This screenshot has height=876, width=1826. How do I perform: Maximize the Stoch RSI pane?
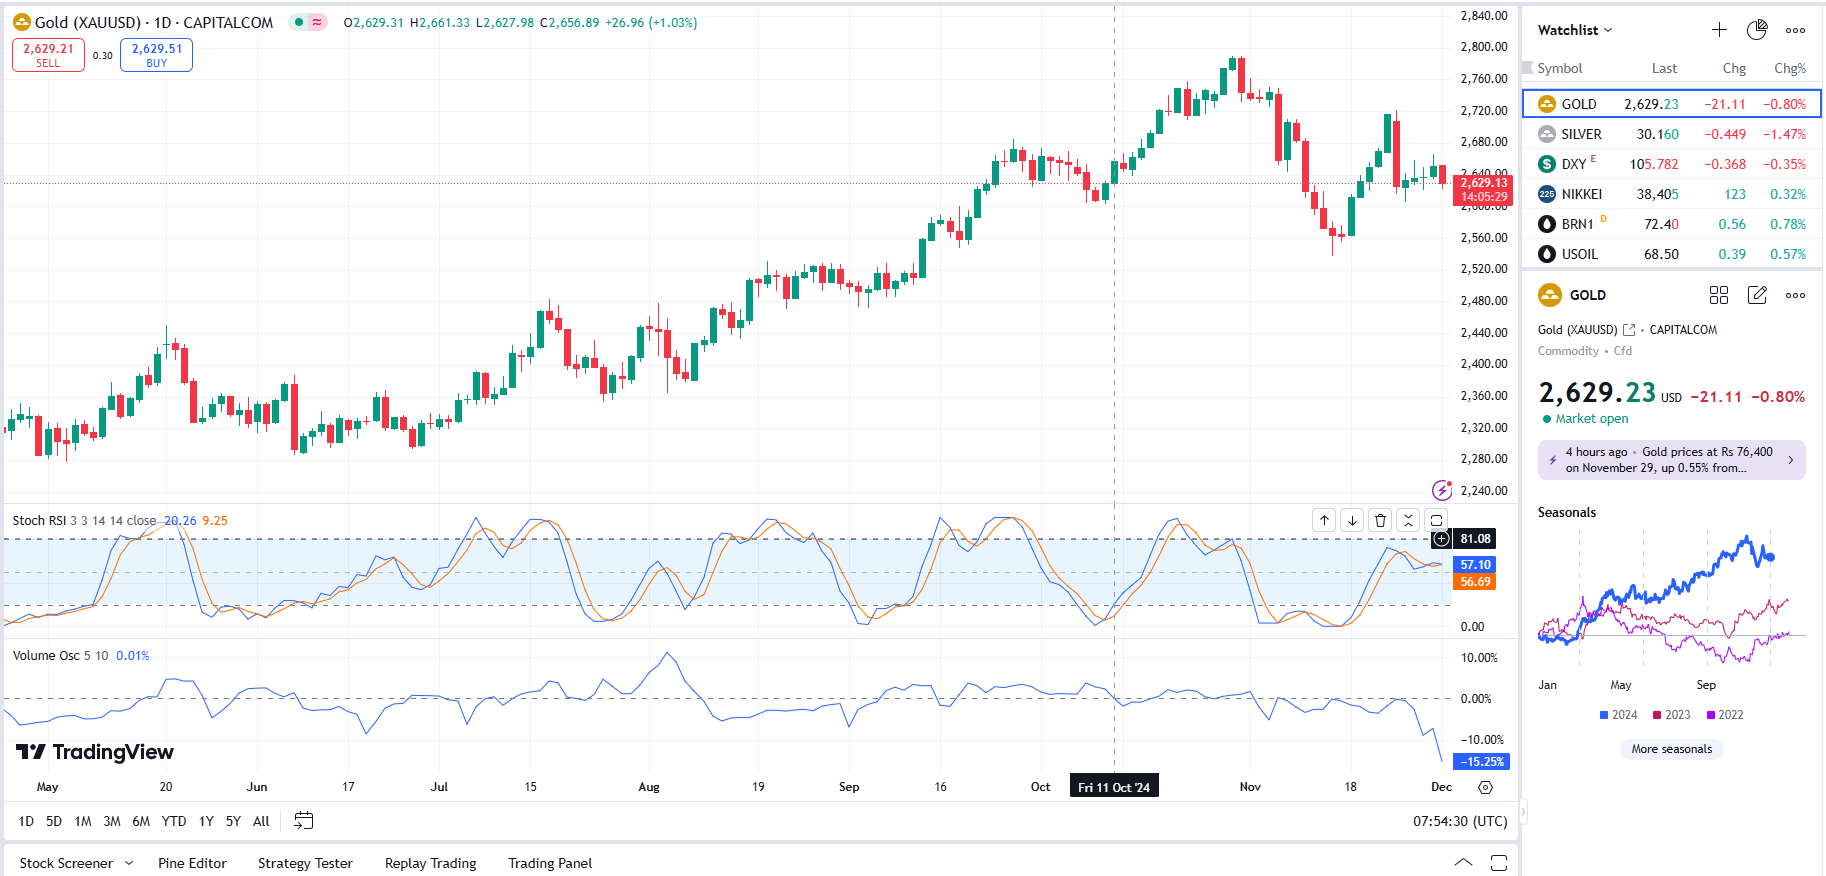(1436, 520)
